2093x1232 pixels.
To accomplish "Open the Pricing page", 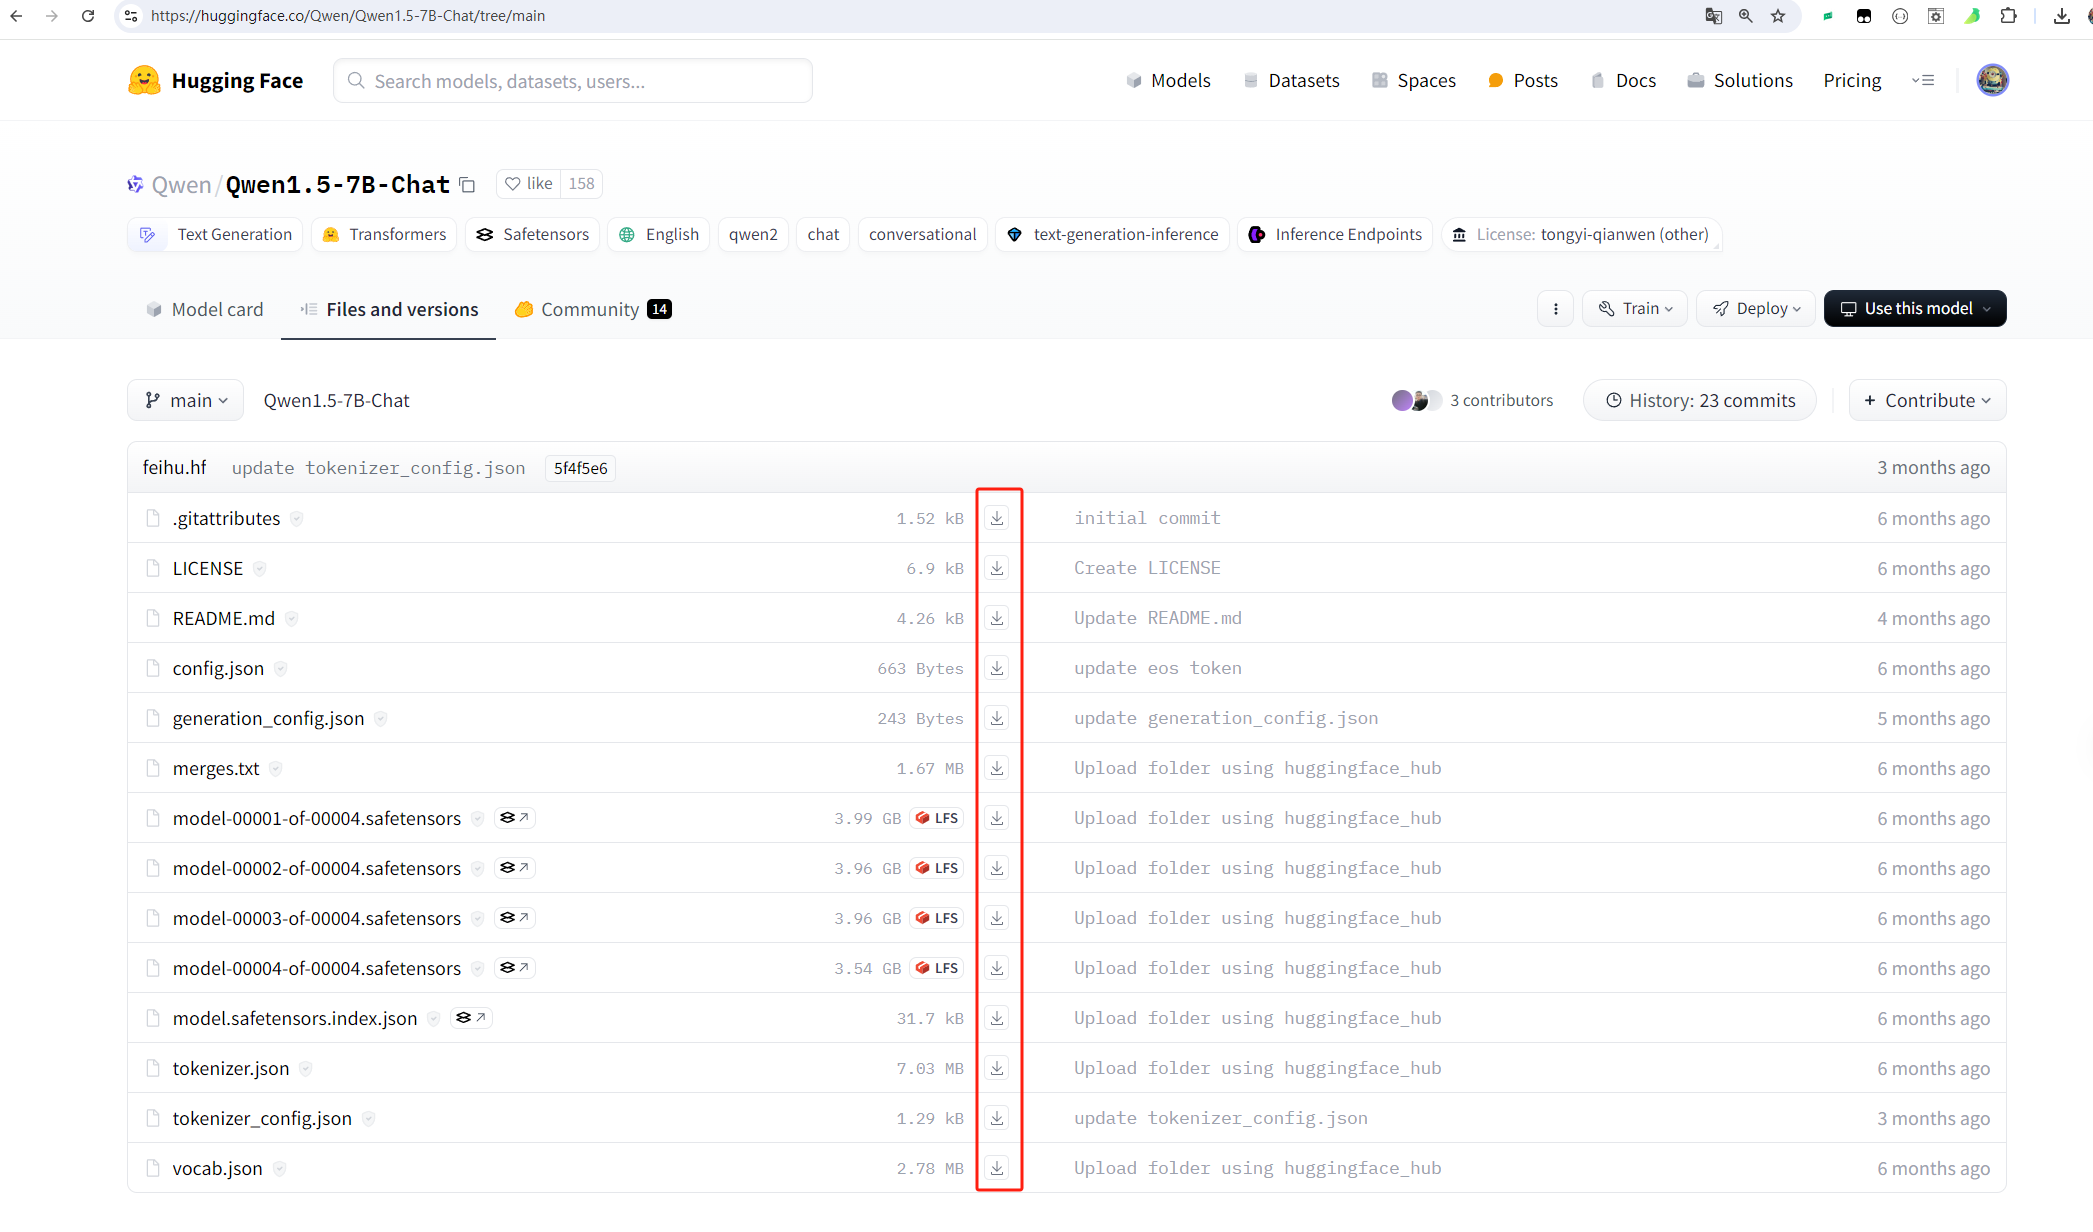I will tap(1852, 81).
